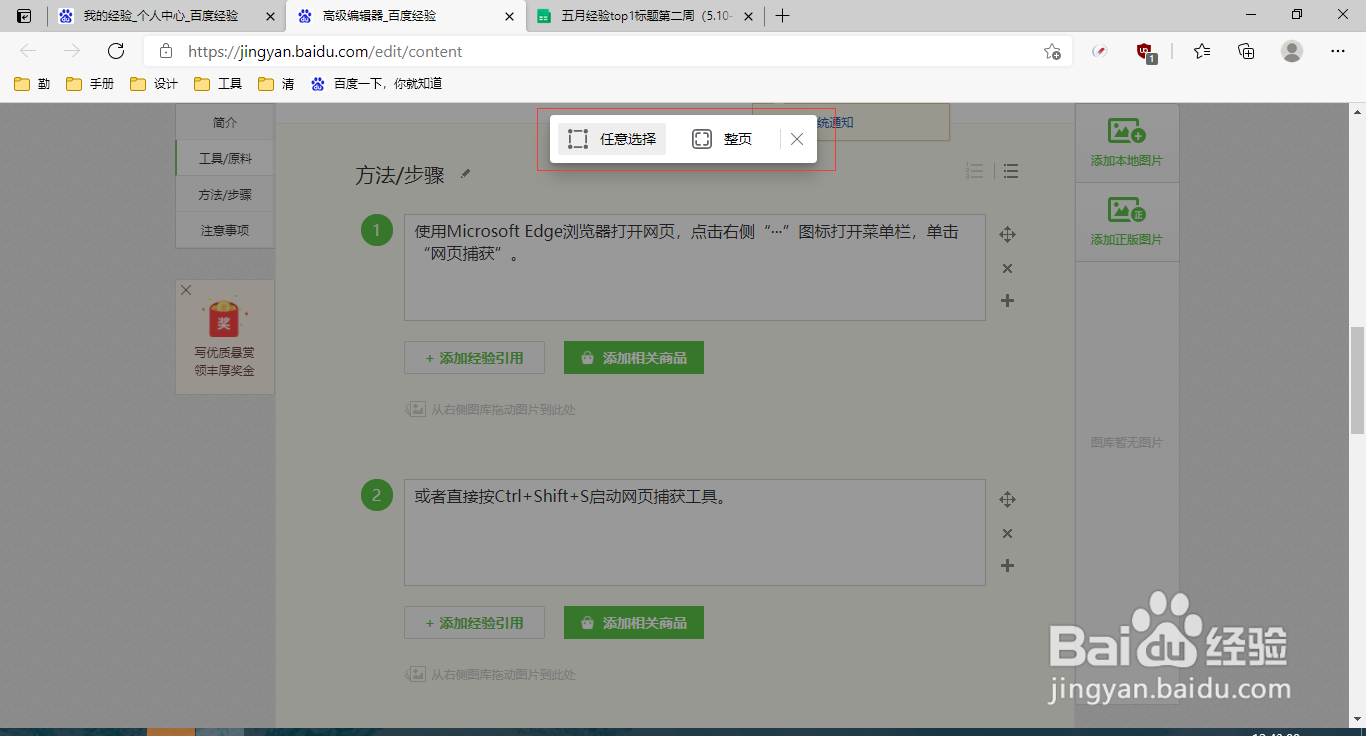Toggle unordered list formatting
Screen dimensions: 1366x736
click(x=1010, y=171)
